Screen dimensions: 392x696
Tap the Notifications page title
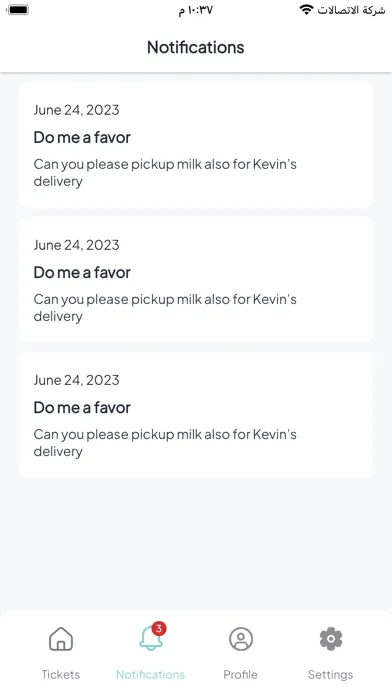tap(196, 47)
